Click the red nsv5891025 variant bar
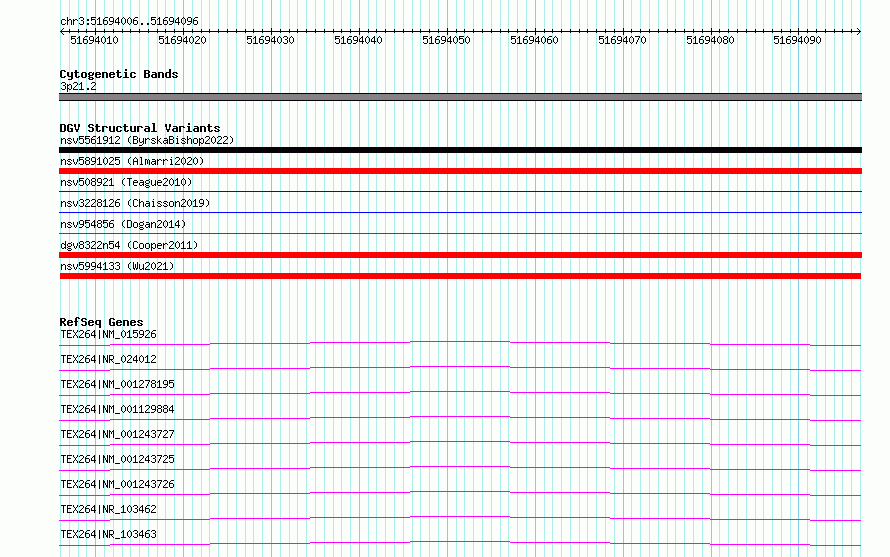Screen dimensions: 890x557 460,171
